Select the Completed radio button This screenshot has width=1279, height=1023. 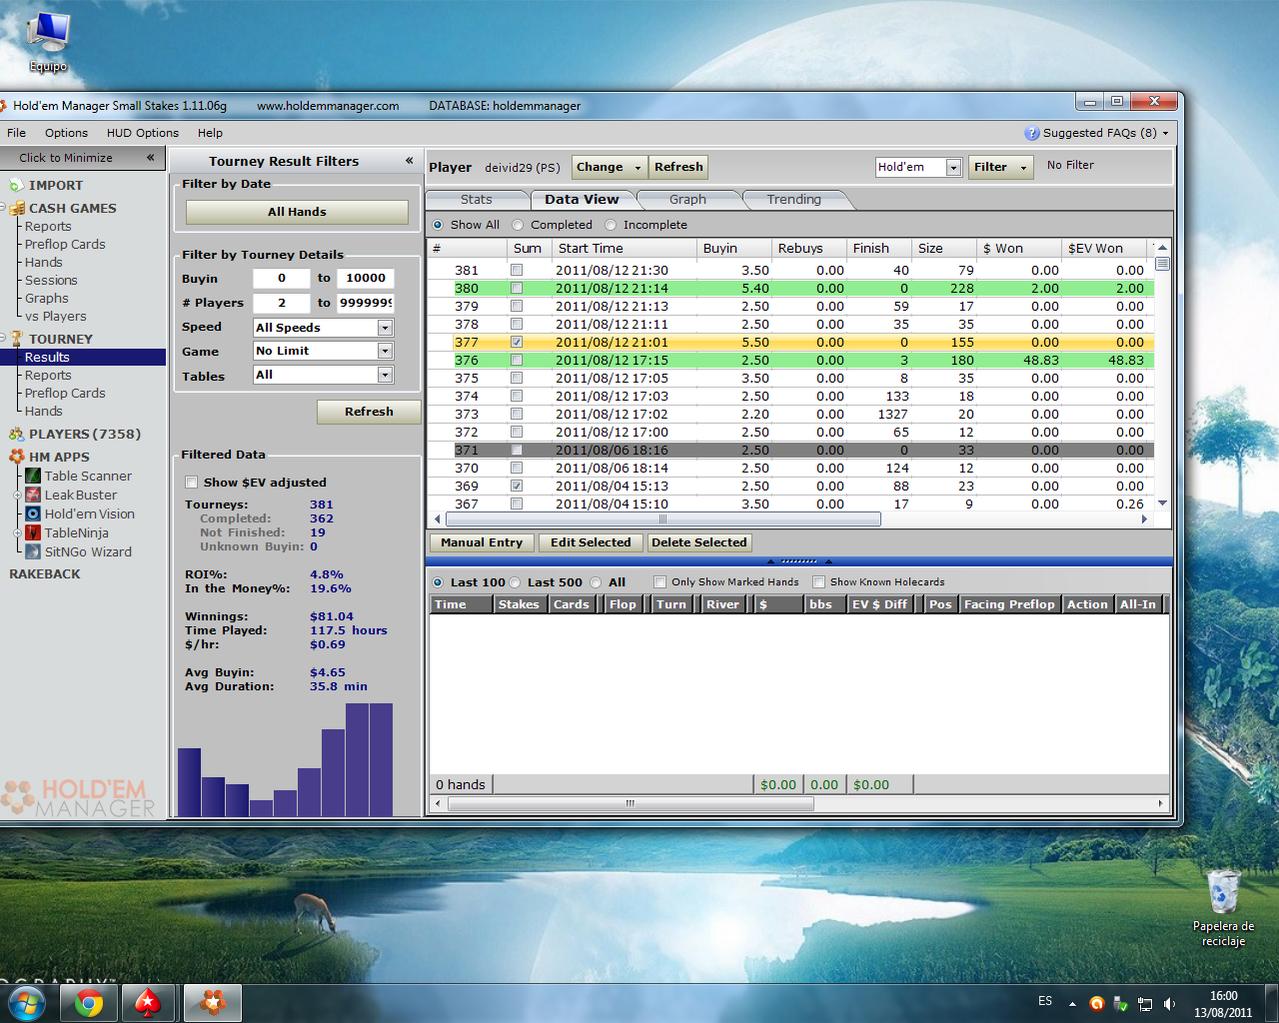[x=518, y=225]
